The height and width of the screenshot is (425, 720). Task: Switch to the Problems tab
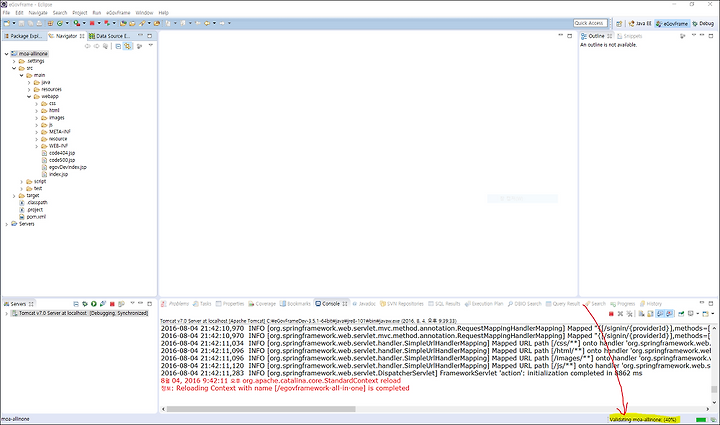coord(175,304)
